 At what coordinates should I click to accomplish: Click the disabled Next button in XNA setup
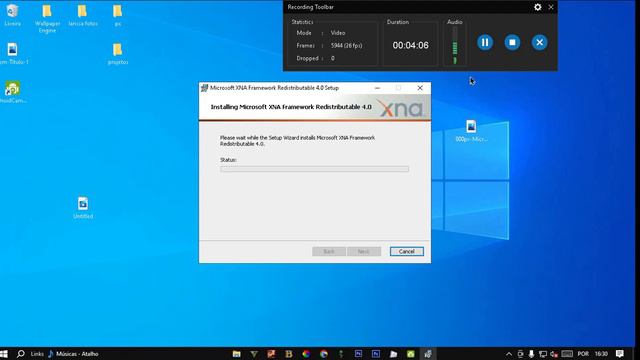[364, 251]
